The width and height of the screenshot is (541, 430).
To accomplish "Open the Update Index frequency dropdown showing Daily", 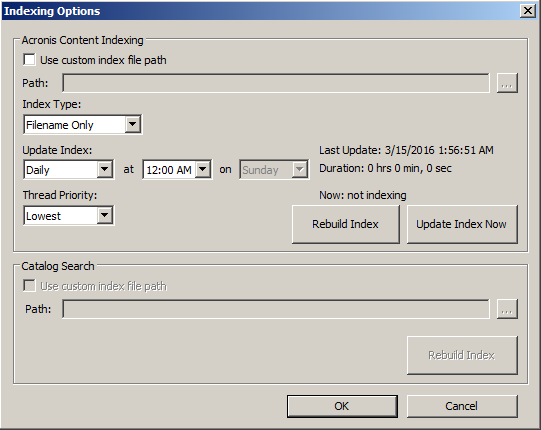I will tap(68, 169).
